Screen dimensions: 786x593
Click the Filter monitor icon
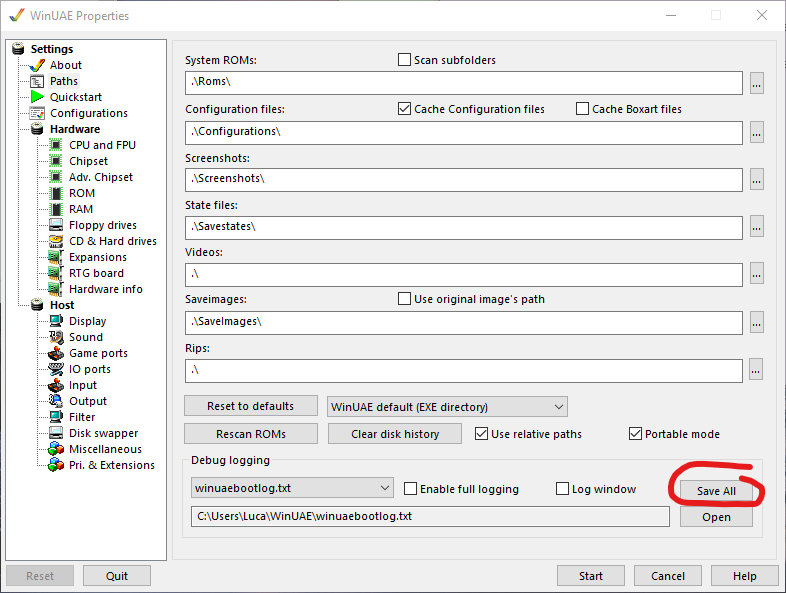[56, 417]
